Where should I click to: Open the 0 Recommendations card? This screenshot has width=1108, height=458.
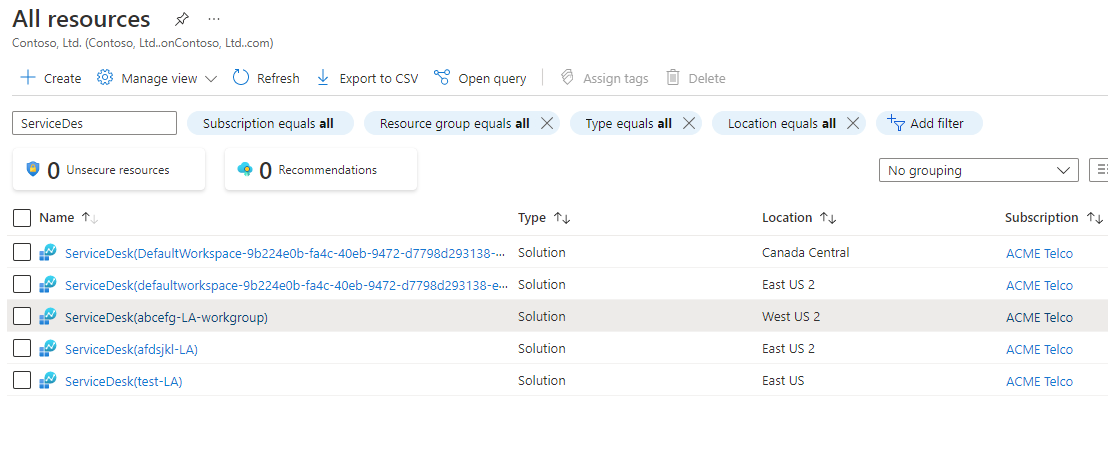tap(321, 169)
